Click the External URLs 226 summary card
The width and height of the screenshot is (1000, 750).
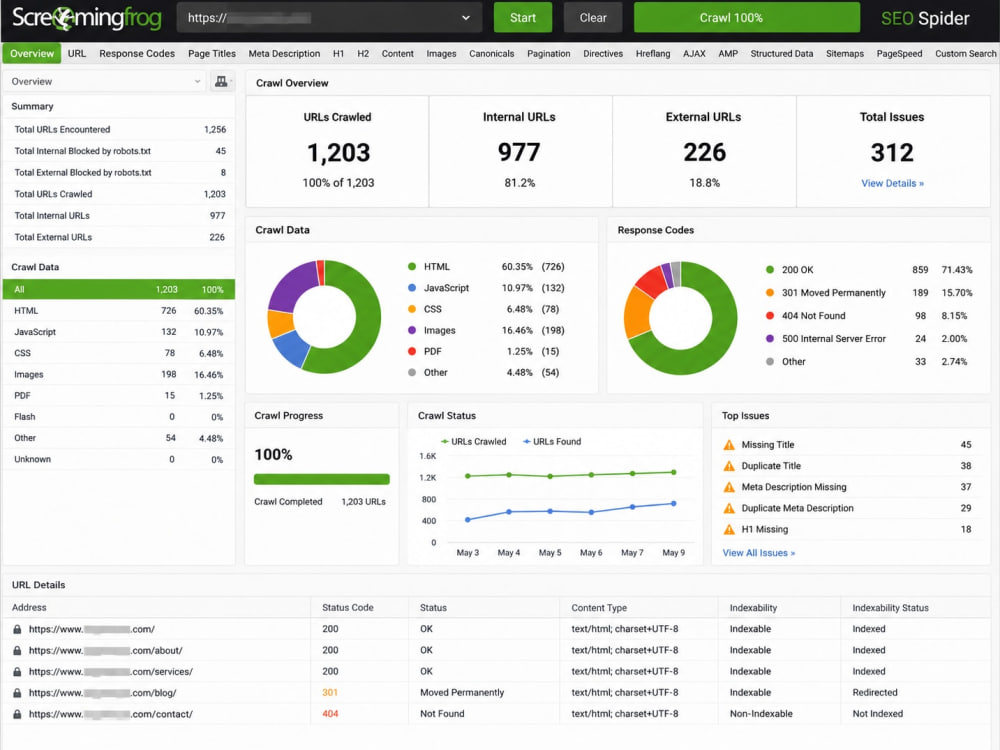click(704, 152)
